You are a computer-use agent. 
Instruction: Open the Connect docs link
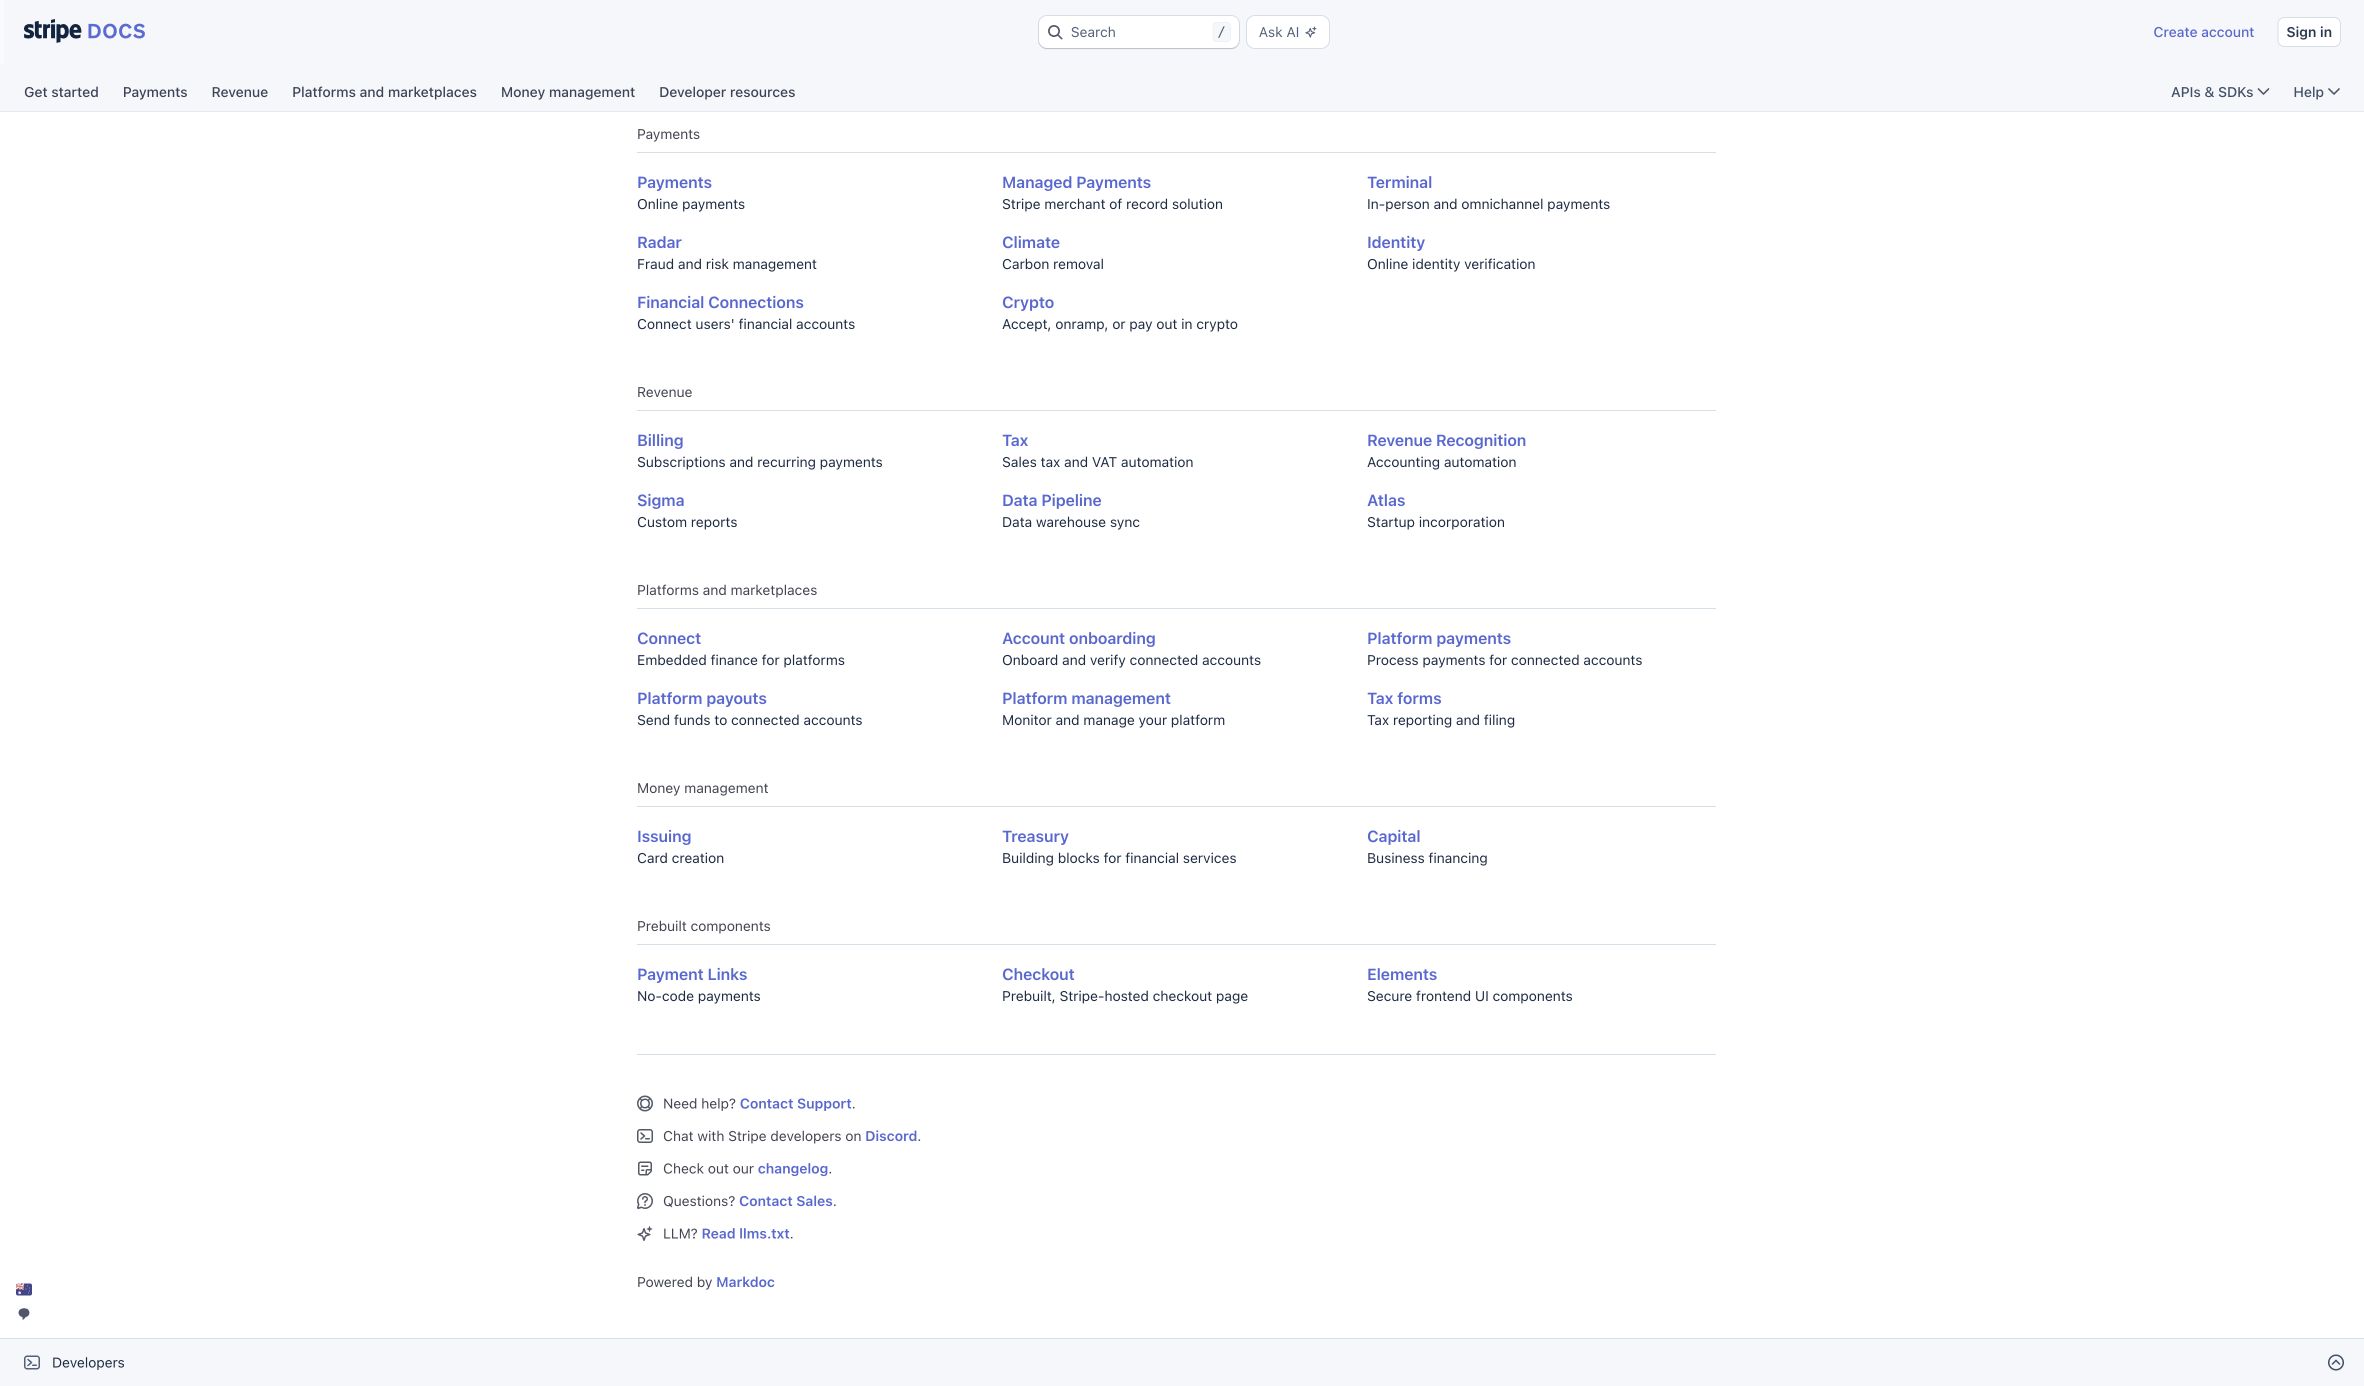point(668,638)
